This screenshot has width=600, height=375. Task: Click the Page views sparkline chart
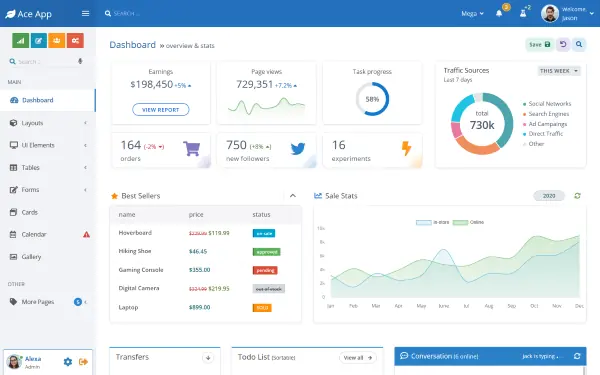[x=266, y=106]
